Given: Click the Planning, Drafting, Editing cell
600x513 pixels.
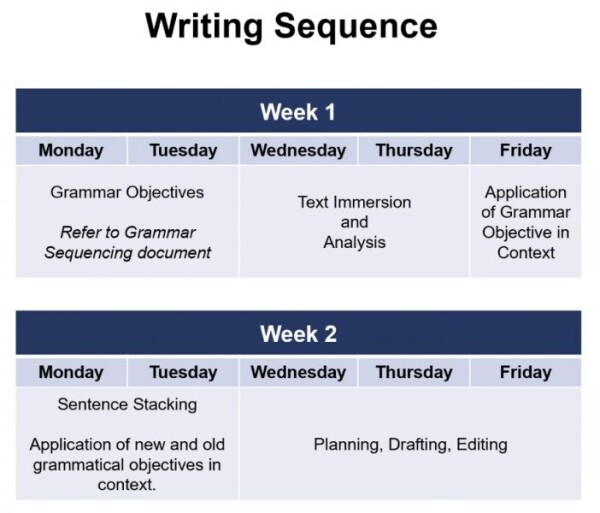Looking at the screenshot, I should pyautogui.click(x=410, y=444).
